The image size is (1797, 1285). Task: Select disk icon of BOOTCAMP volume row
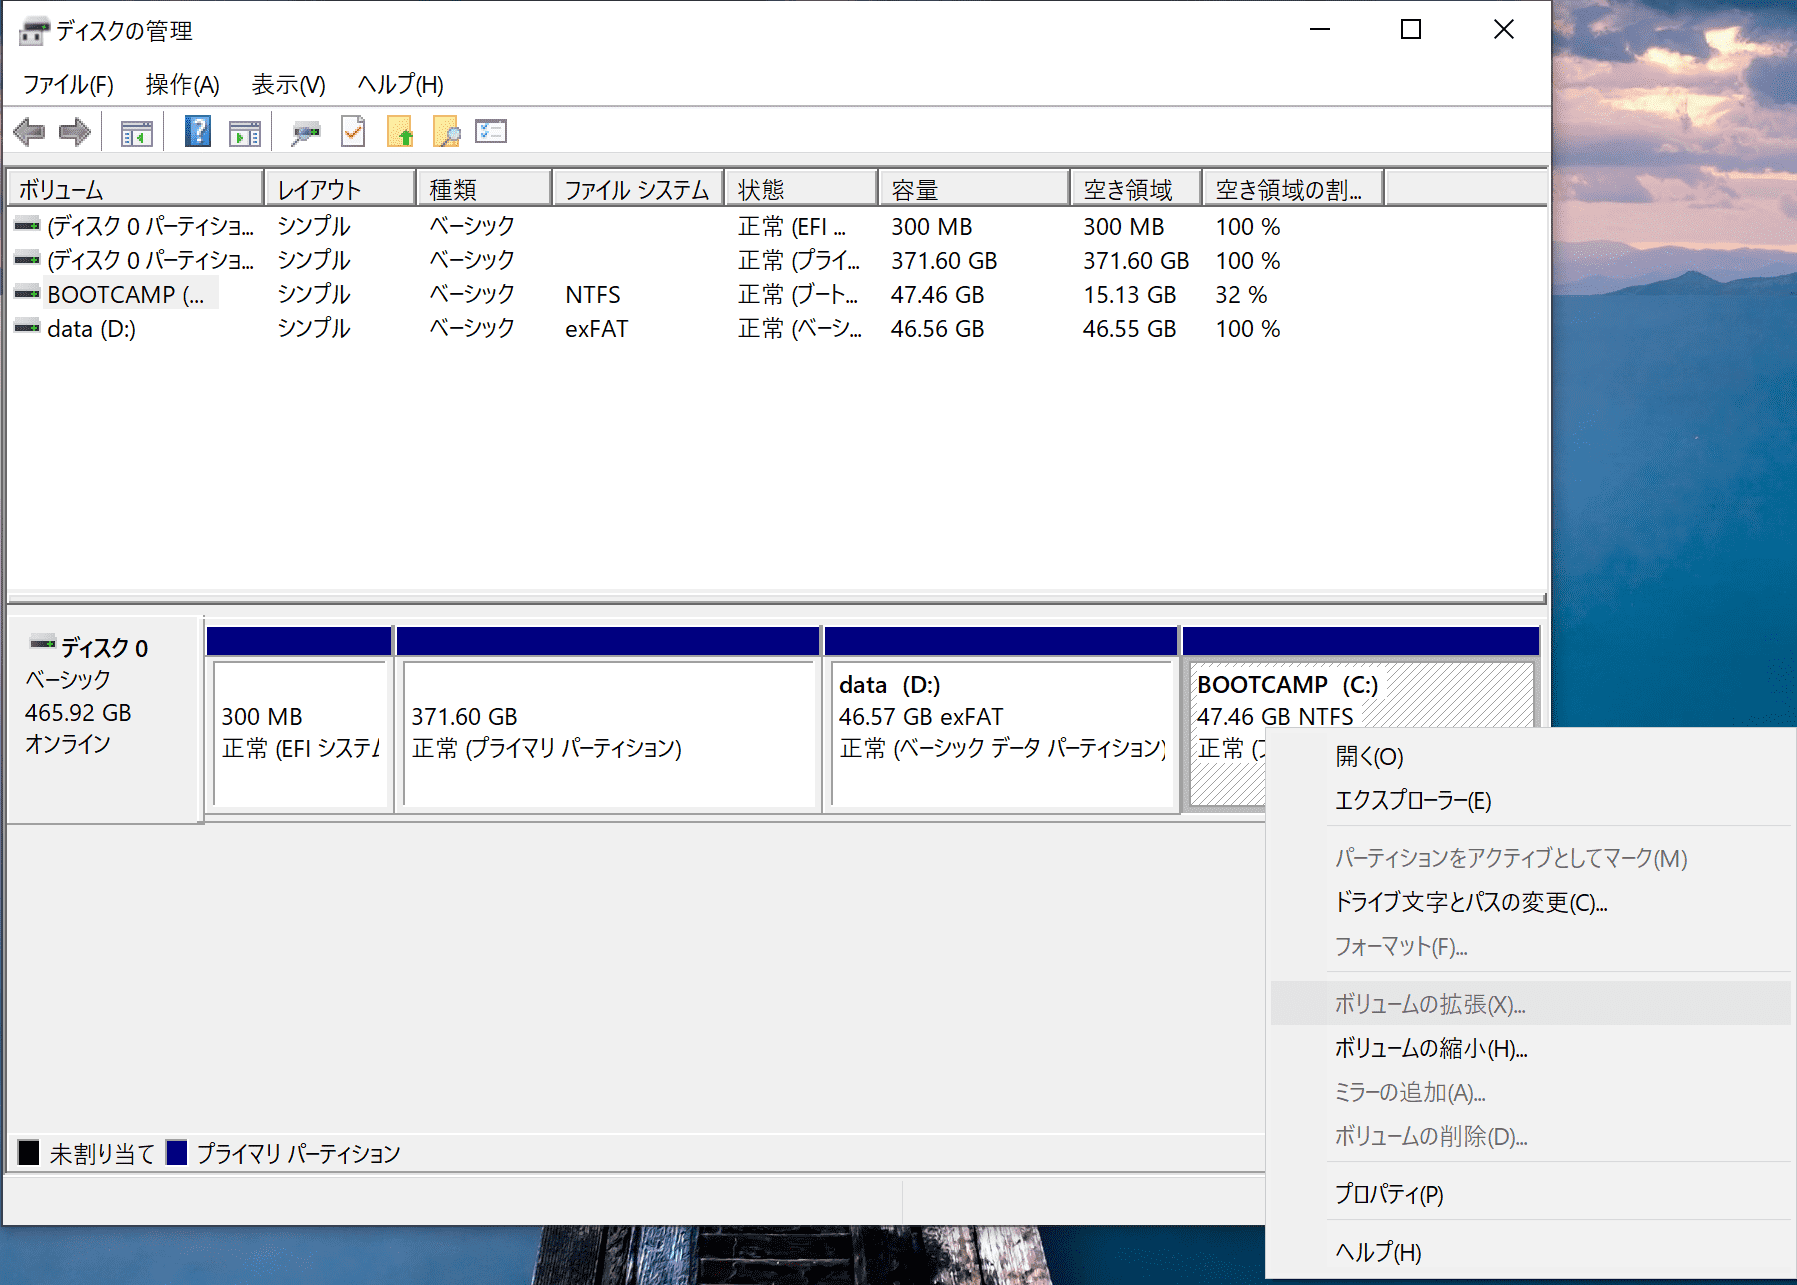point(27,294)
